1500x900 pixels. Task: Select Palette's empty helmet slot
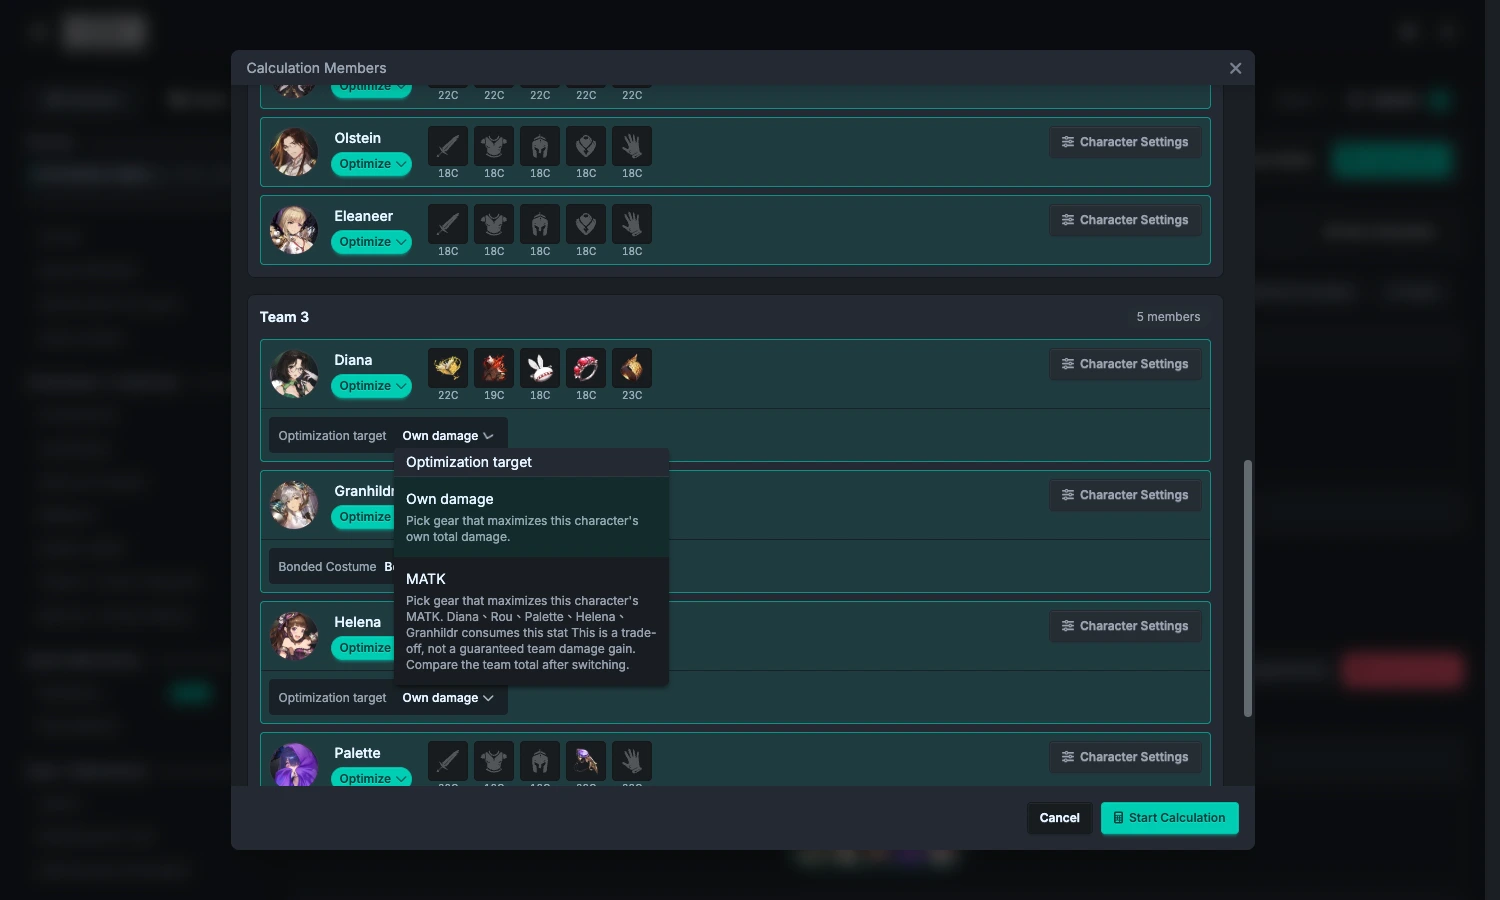click(540, 761)
